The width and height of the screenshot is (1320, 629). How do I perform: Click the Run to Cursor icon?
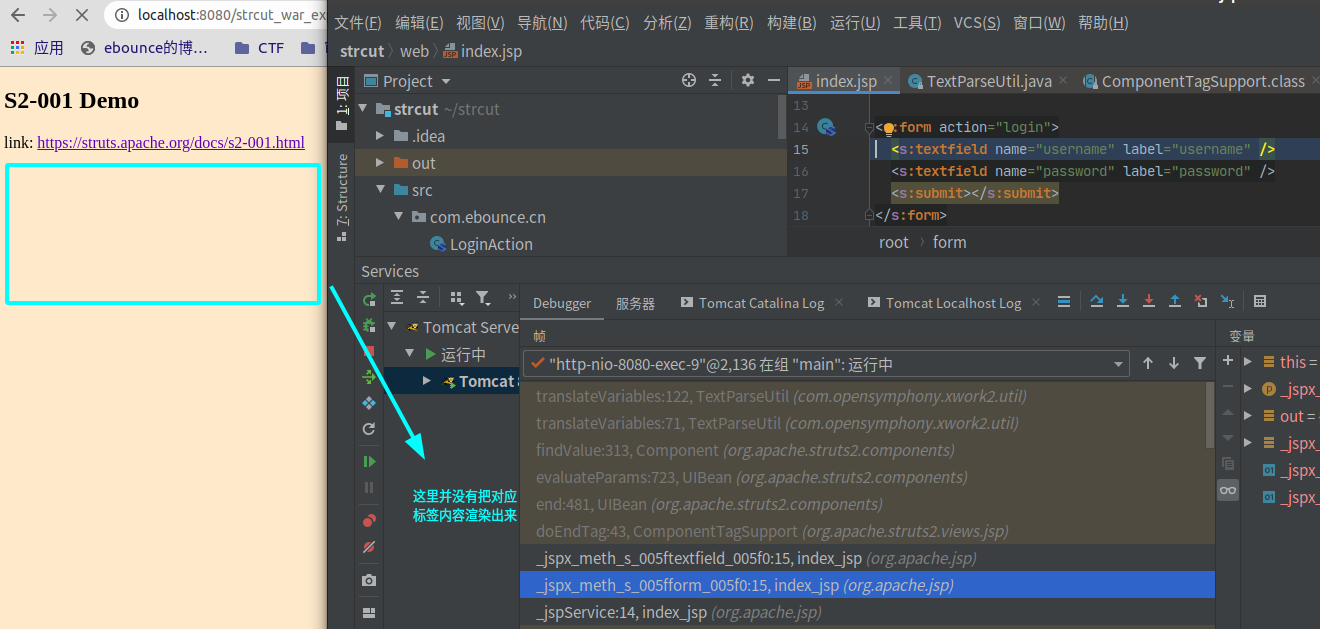pos(1227,301)
